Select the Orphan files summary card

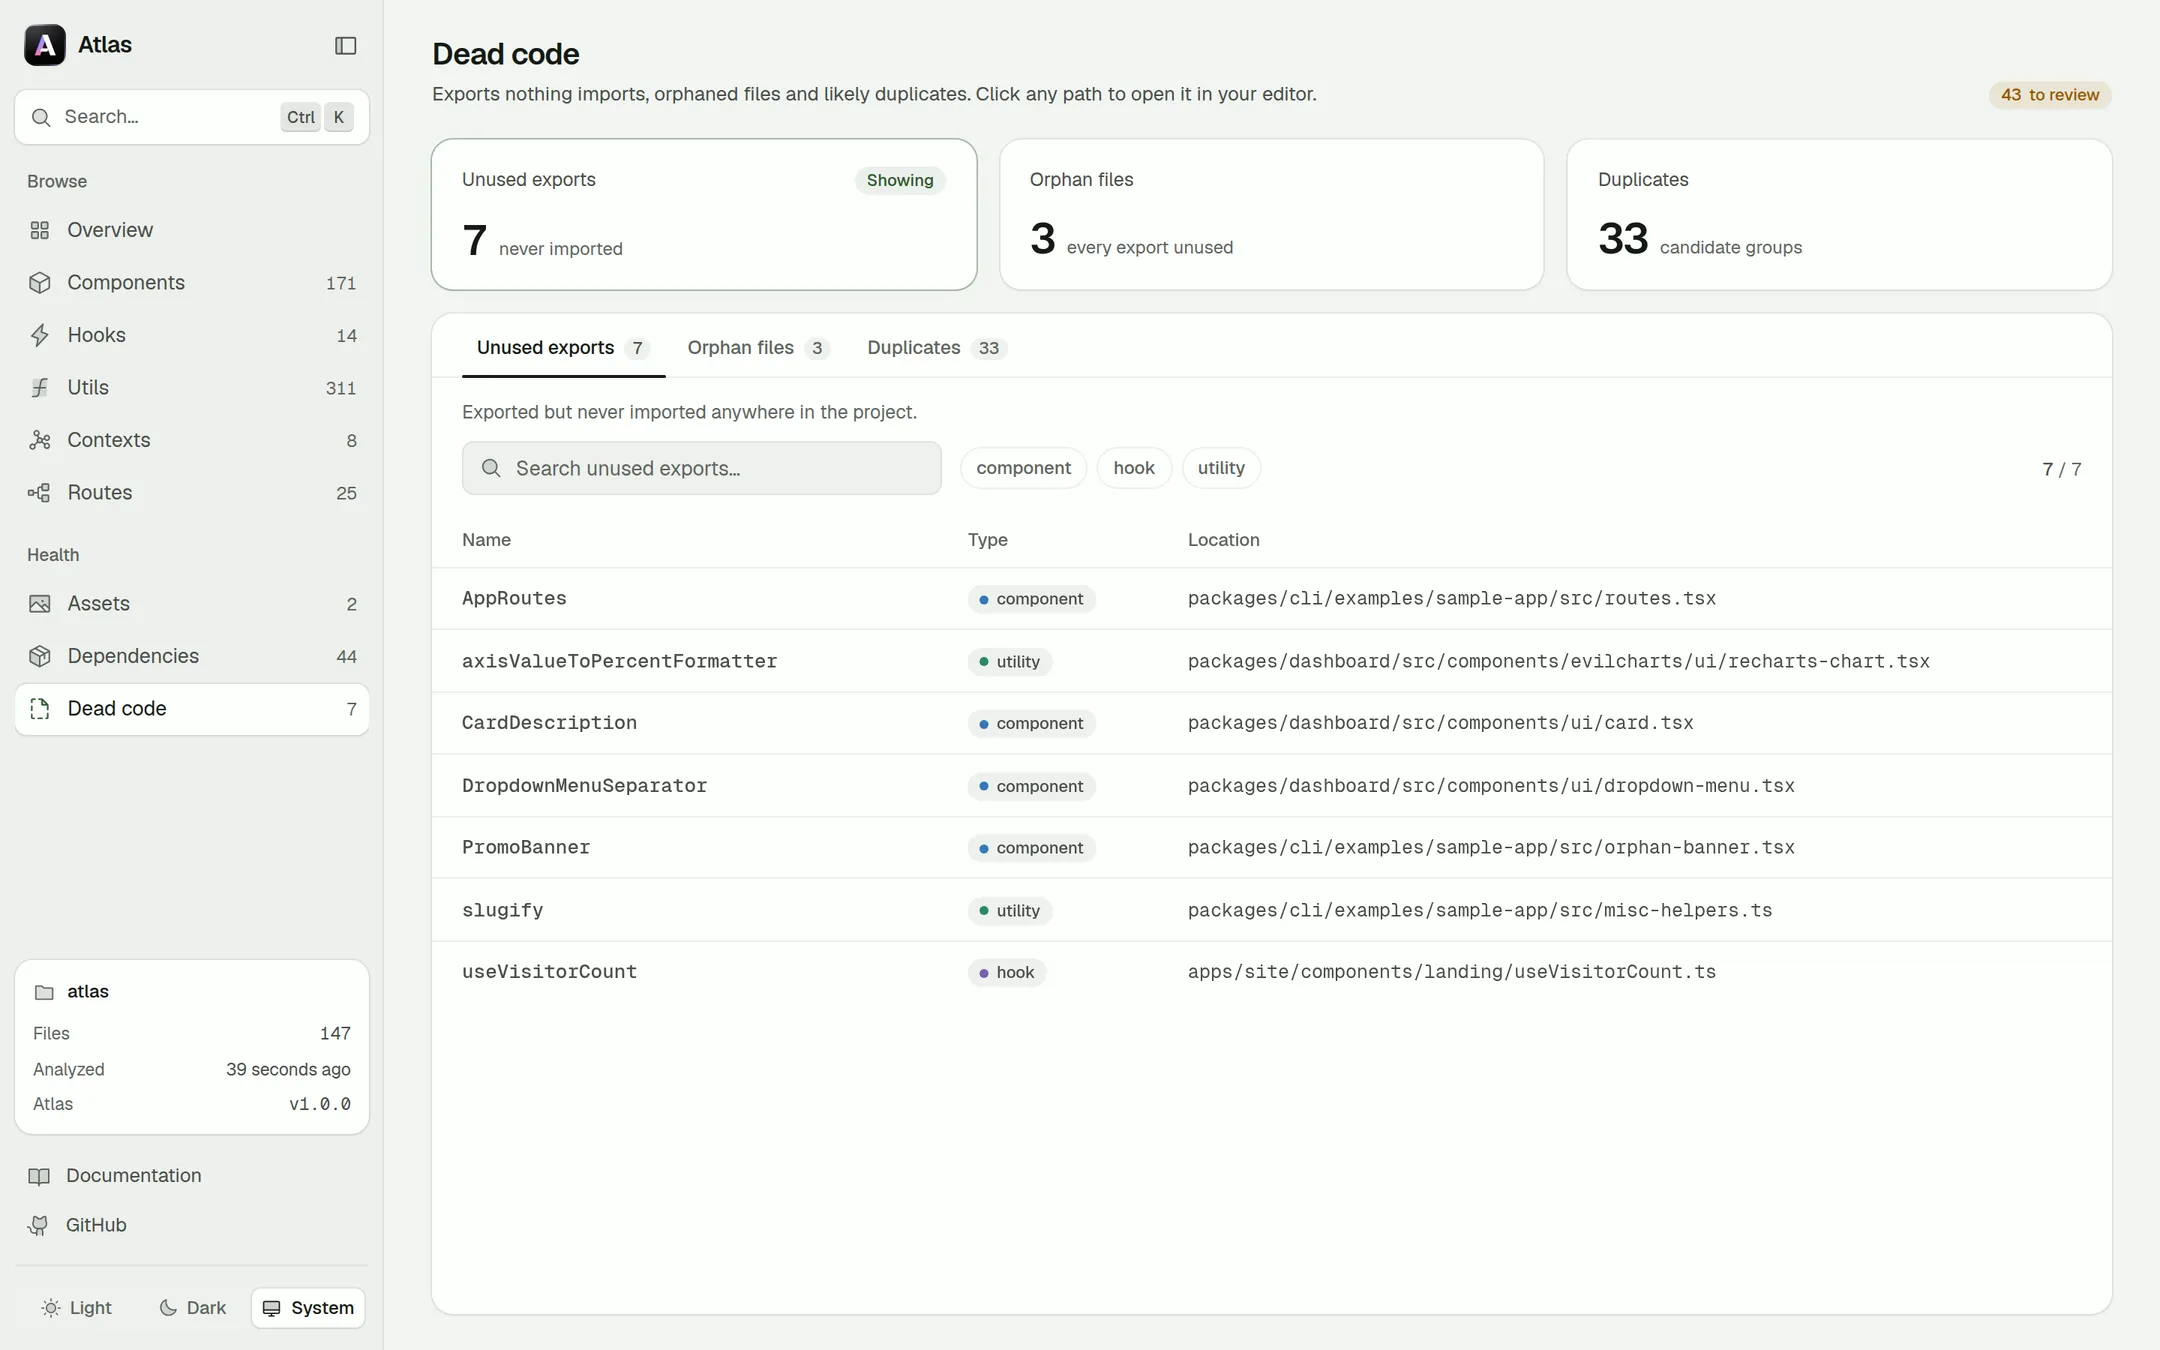pyautogui.click(x=1271, y=214)
